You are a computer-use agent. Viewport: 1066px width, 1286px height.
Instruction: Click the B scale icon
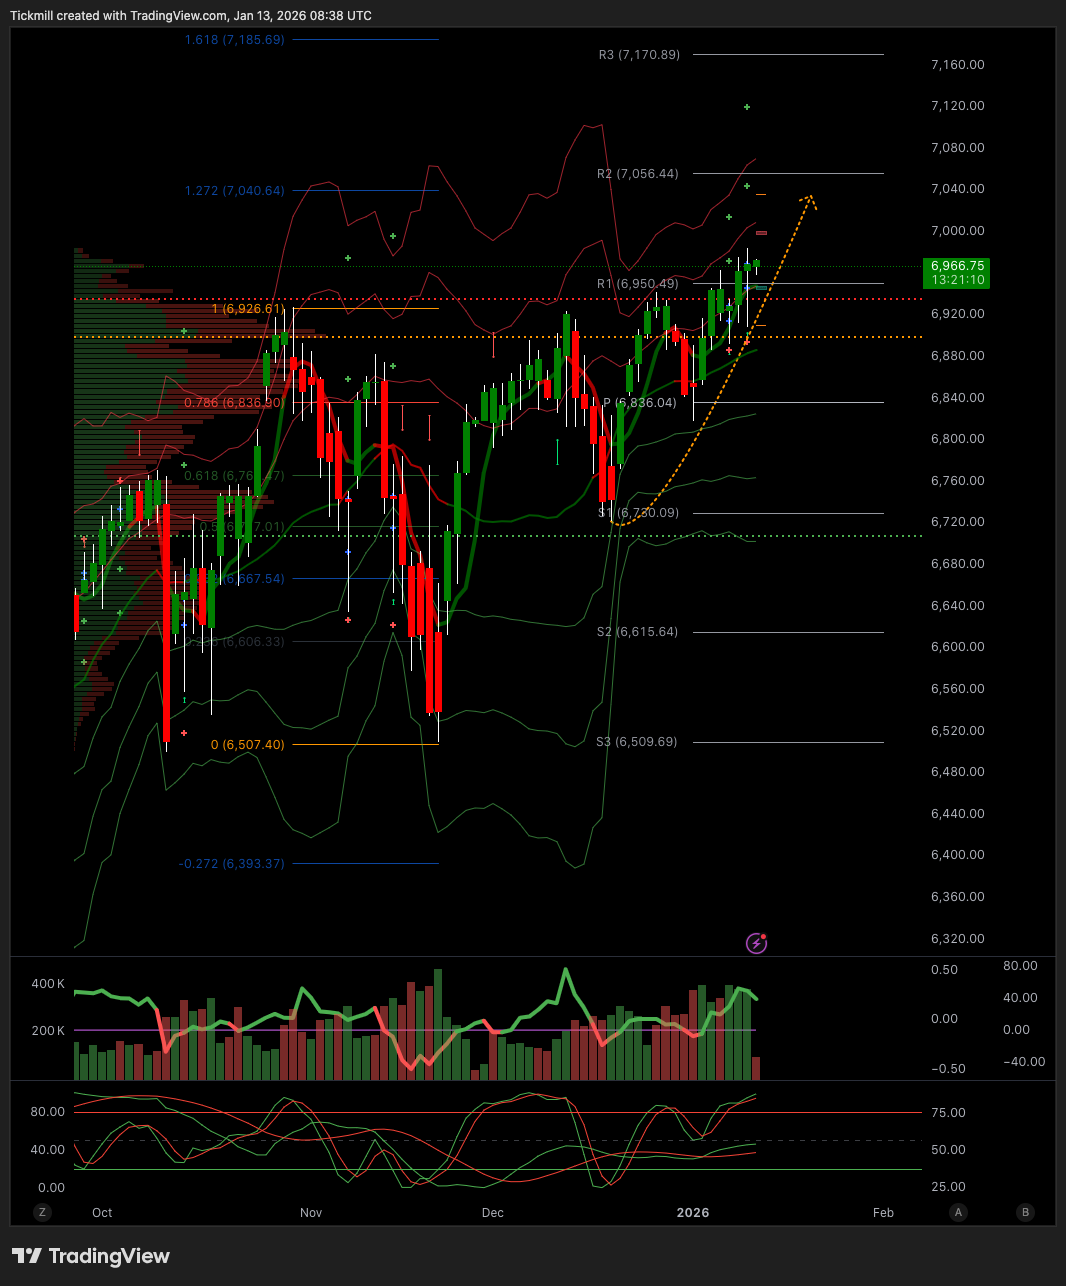click(x=1025, y=1212)
